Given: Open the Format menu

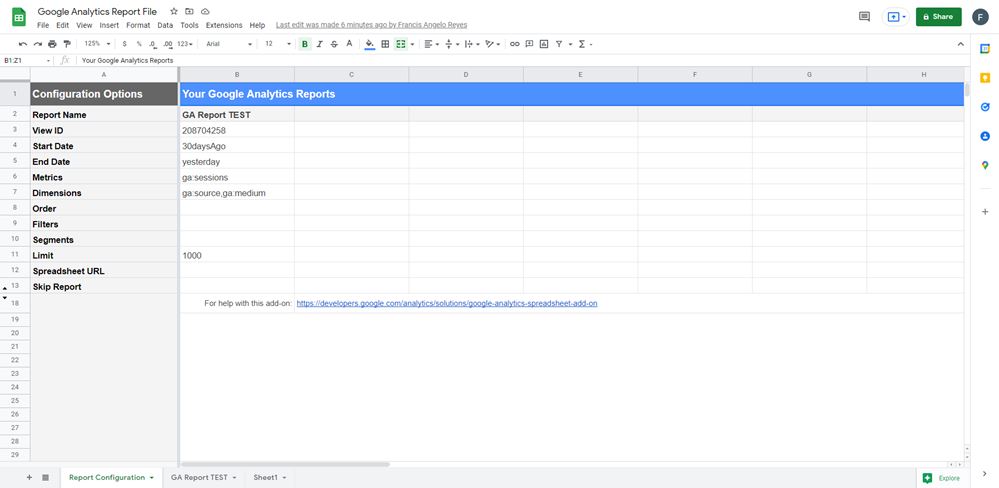Looking at the screenshot, I should point(138,25).
